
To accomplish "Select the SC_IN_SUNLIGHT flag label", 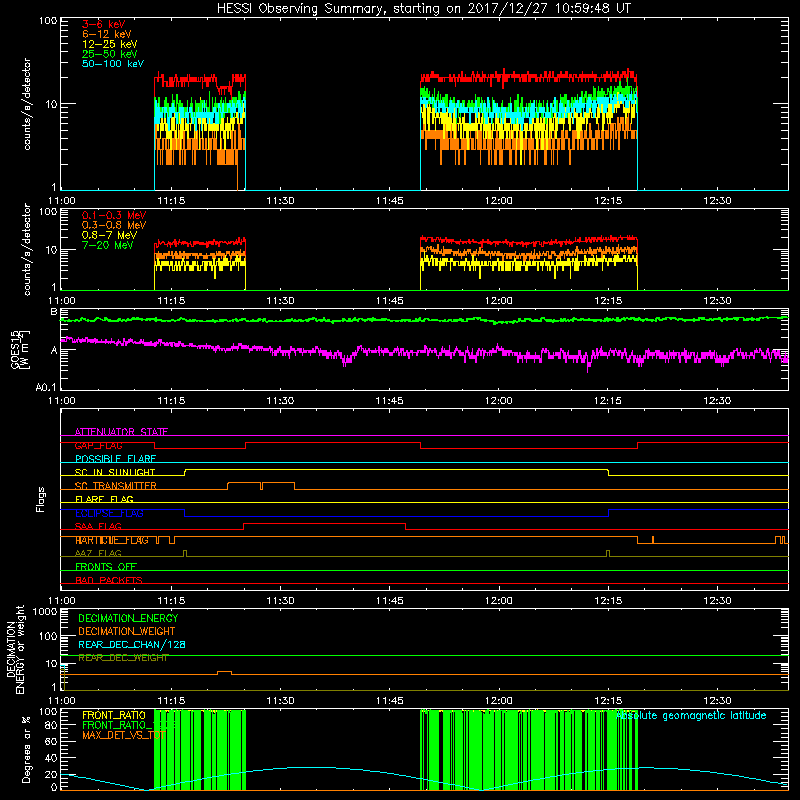I will tap(115, 472).
